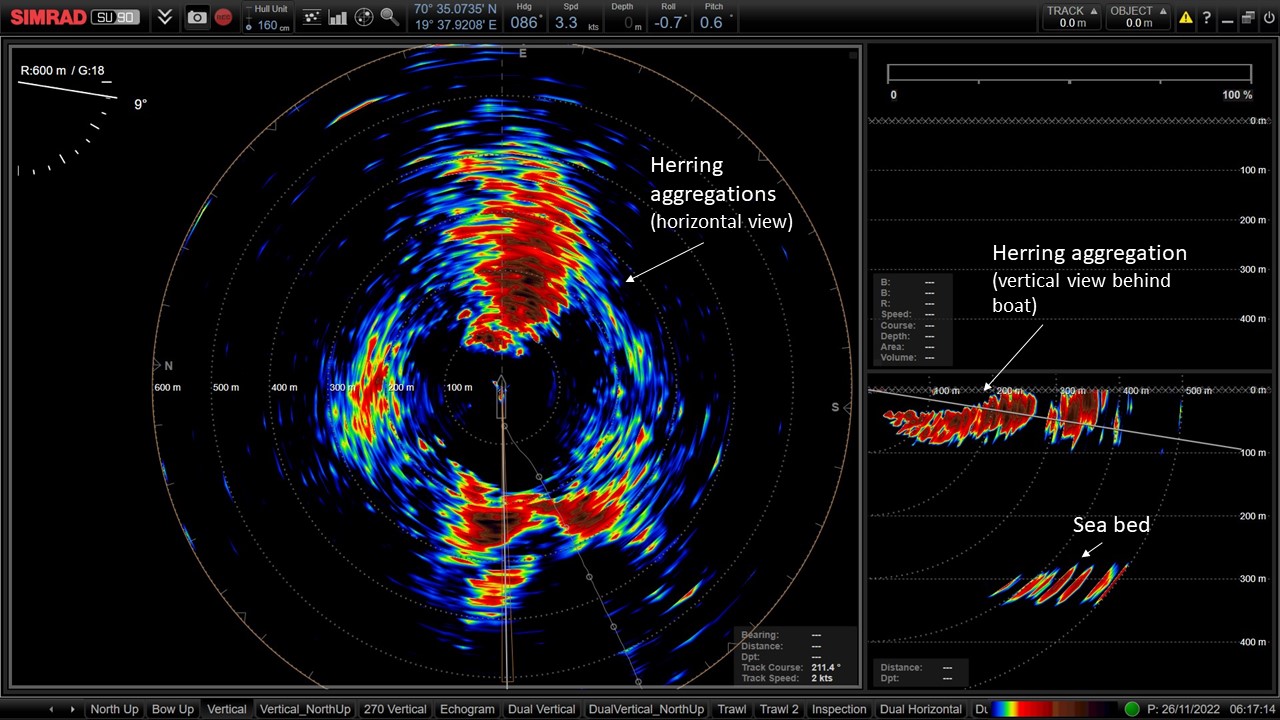
Task: Click the warning triangle alert icon
Action: 1185,17
